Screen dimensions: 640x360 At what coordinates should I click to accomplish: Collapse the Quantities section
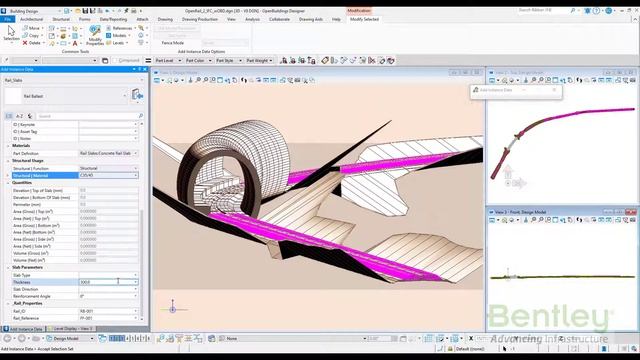8,183
